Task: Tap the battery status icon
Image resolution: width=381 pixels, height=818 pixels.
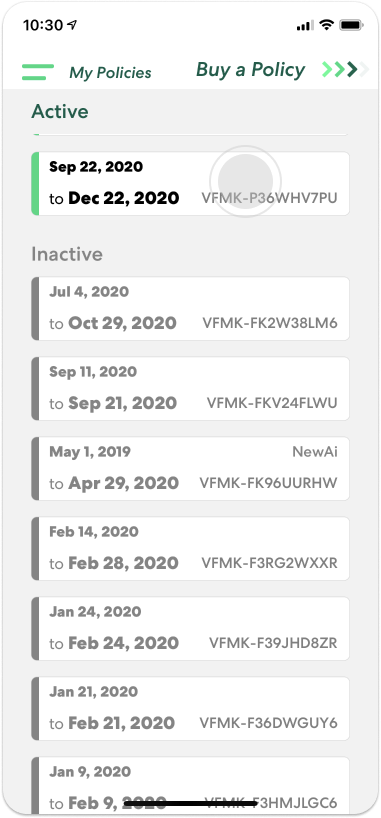Action: click(351, 25)
